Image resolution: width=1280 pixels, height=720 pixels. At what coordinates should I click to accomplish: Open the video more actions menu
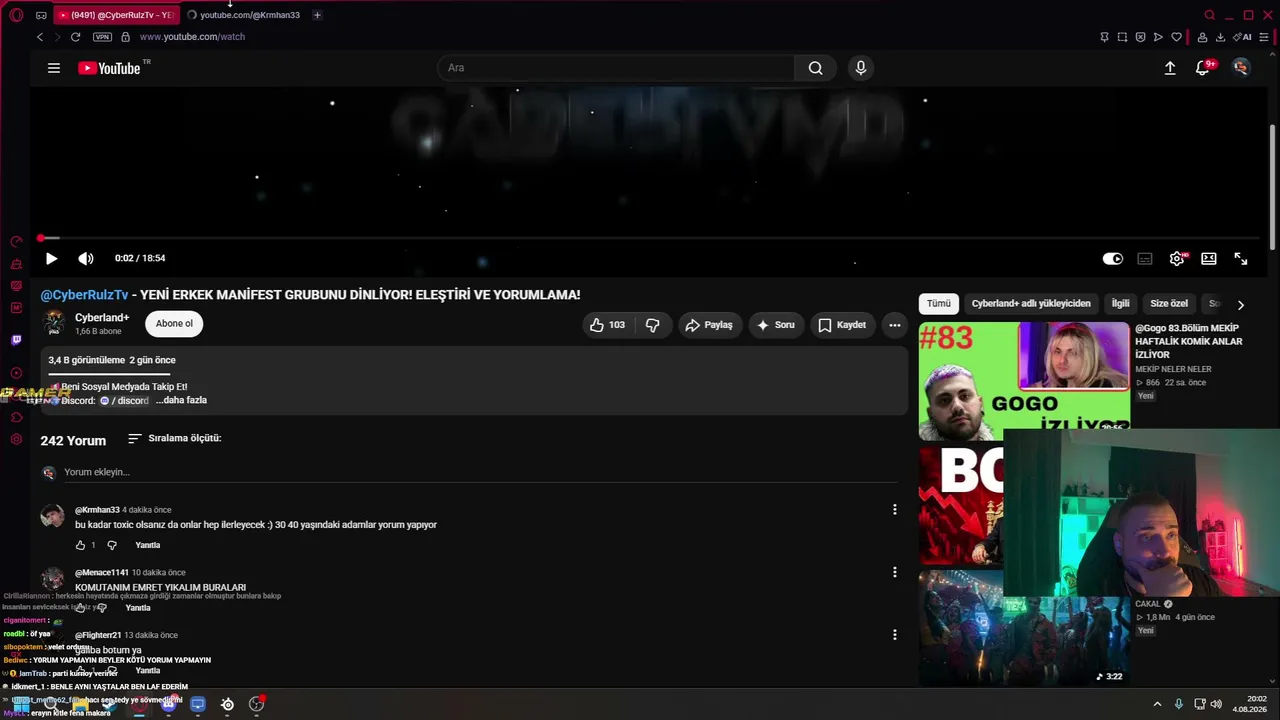pyautogui.click(x=895, y=325)
